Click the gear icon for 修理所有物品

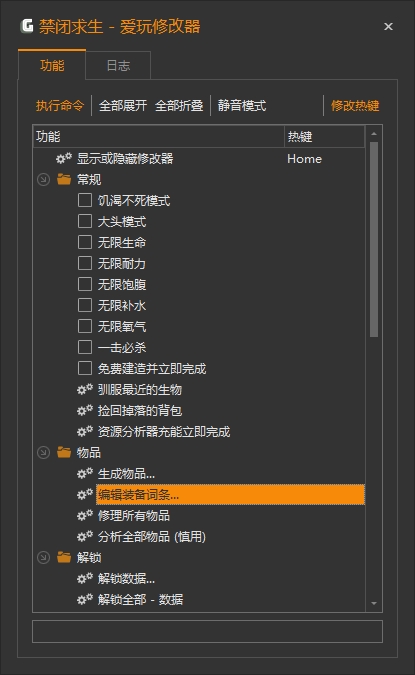tap(85, 515)
